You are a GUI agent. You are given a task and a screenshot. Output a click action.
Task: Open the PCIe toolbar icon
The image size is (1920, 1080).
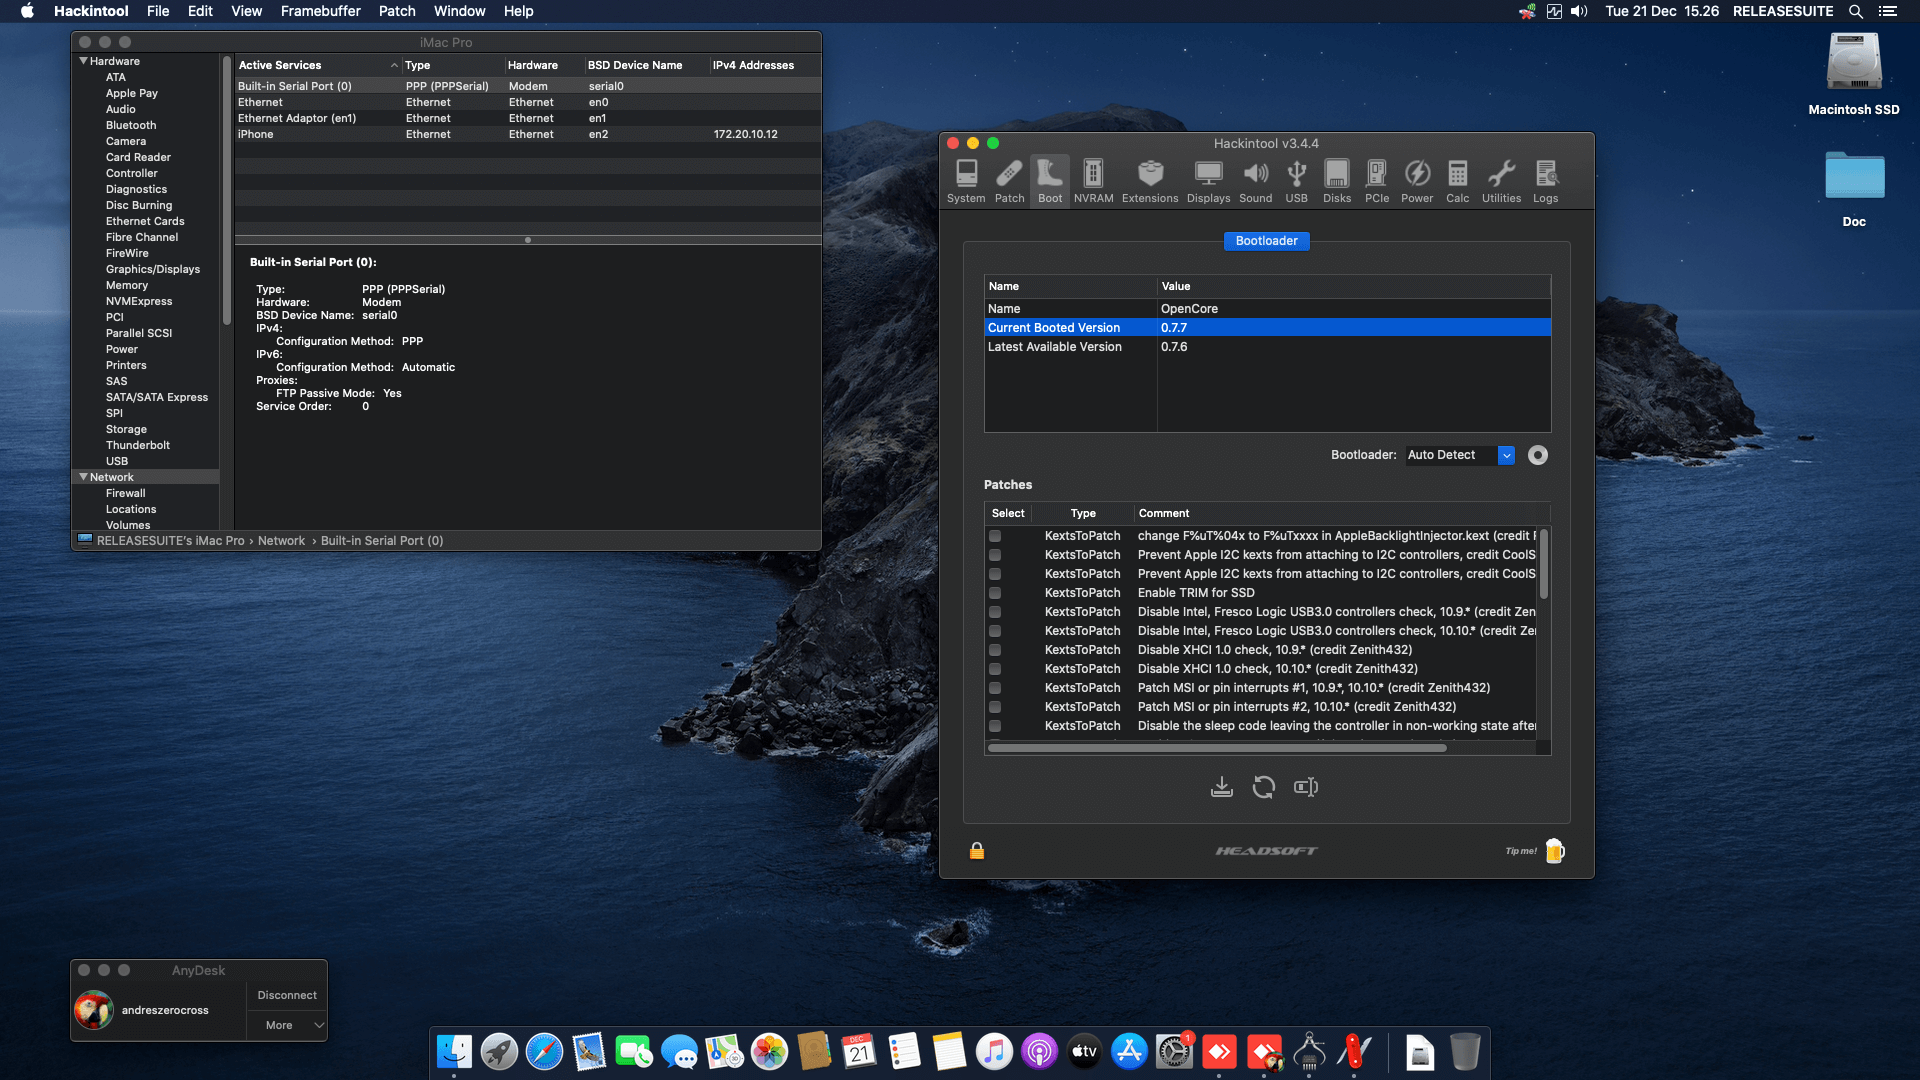[1377, 181]
